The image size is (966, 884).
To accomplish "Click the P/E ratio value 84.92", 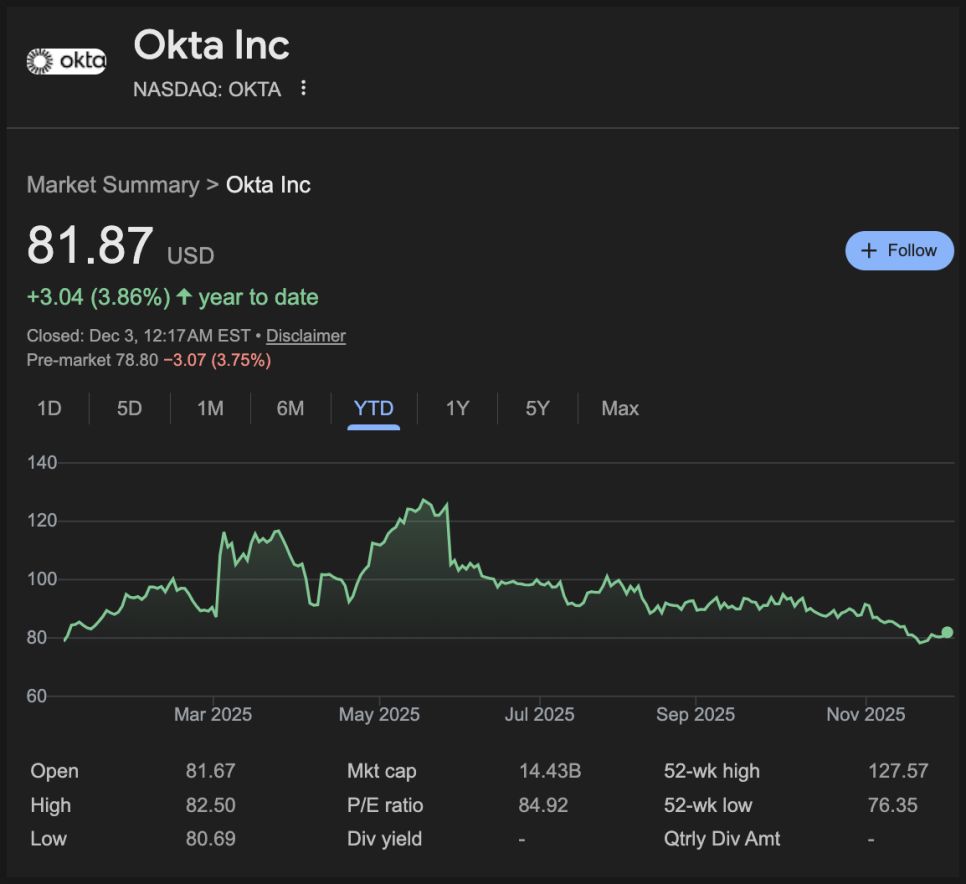I will pyautogui.click(x=543, y=805).
